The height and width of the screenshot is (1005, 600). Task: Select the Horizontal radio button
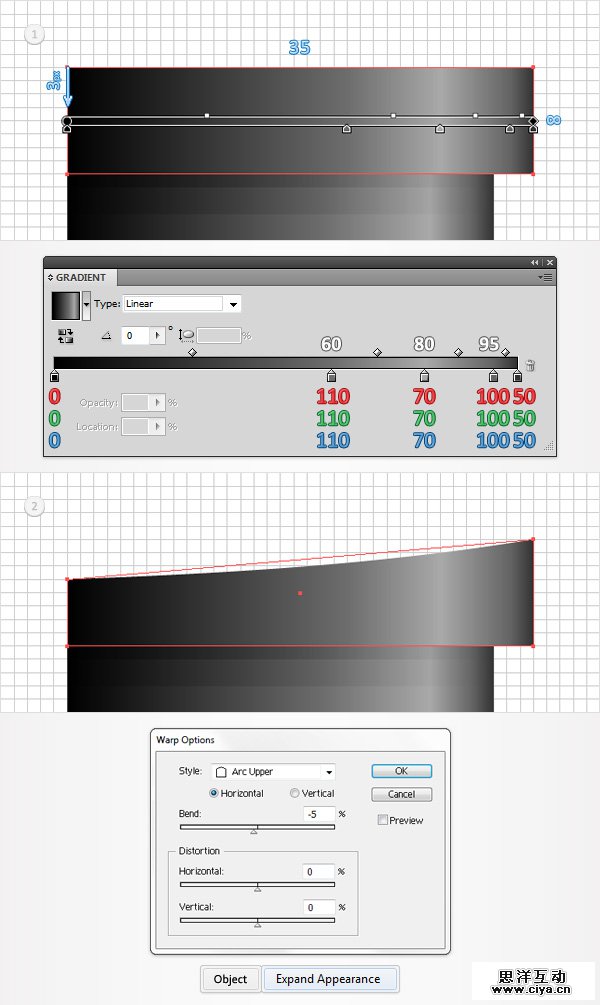pos(214,793)
